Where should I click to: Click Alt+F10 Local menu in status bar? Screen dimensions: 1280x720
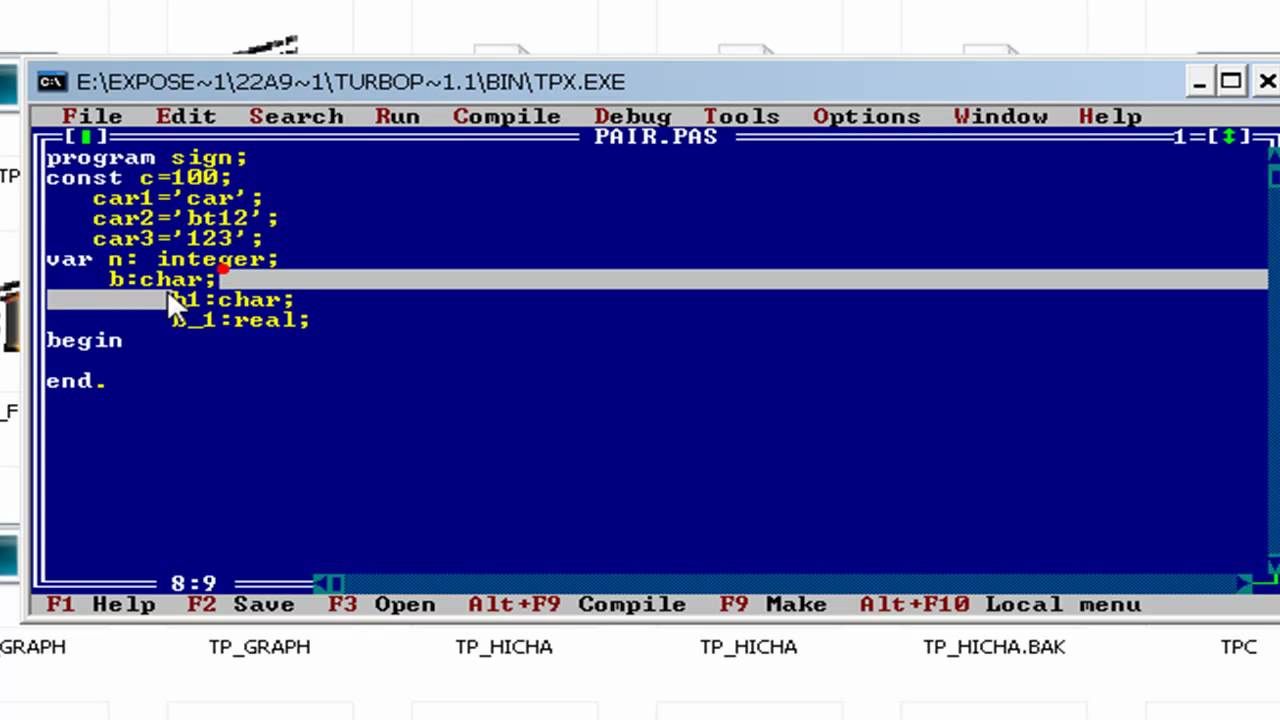pyautogui.click(x=1000, y=605)
